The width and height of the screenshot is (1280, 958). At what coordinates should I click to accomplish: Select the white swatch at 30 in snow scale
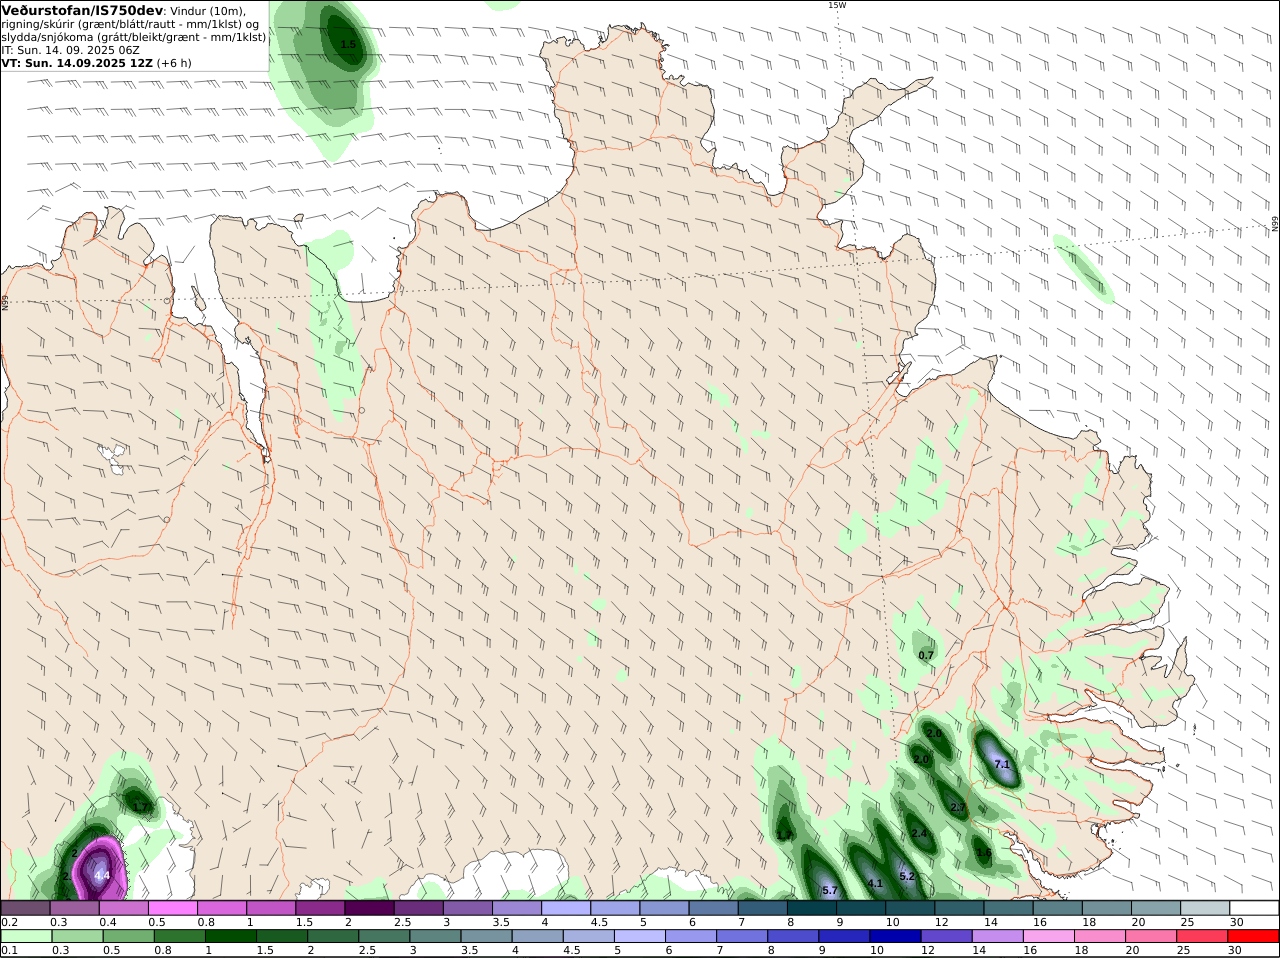coord(1254,908)
